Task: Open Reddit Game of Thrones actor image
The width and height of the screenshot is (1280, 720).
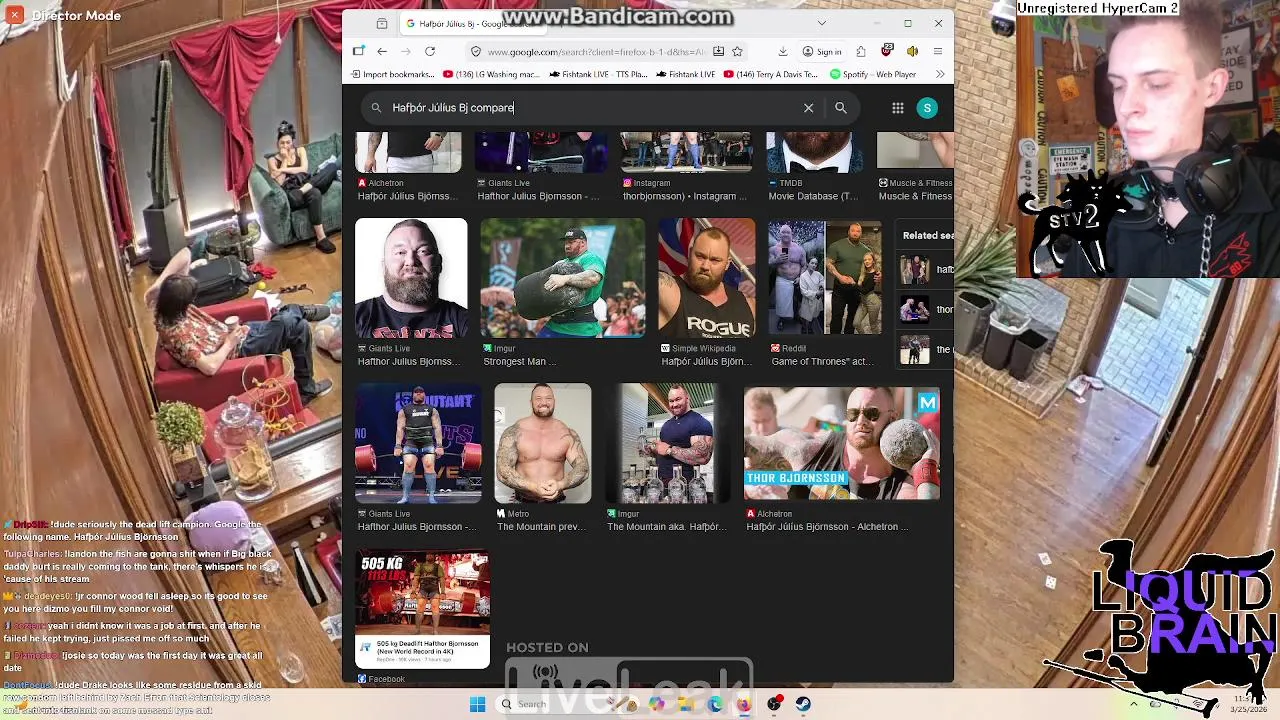Action: [824, 278]
